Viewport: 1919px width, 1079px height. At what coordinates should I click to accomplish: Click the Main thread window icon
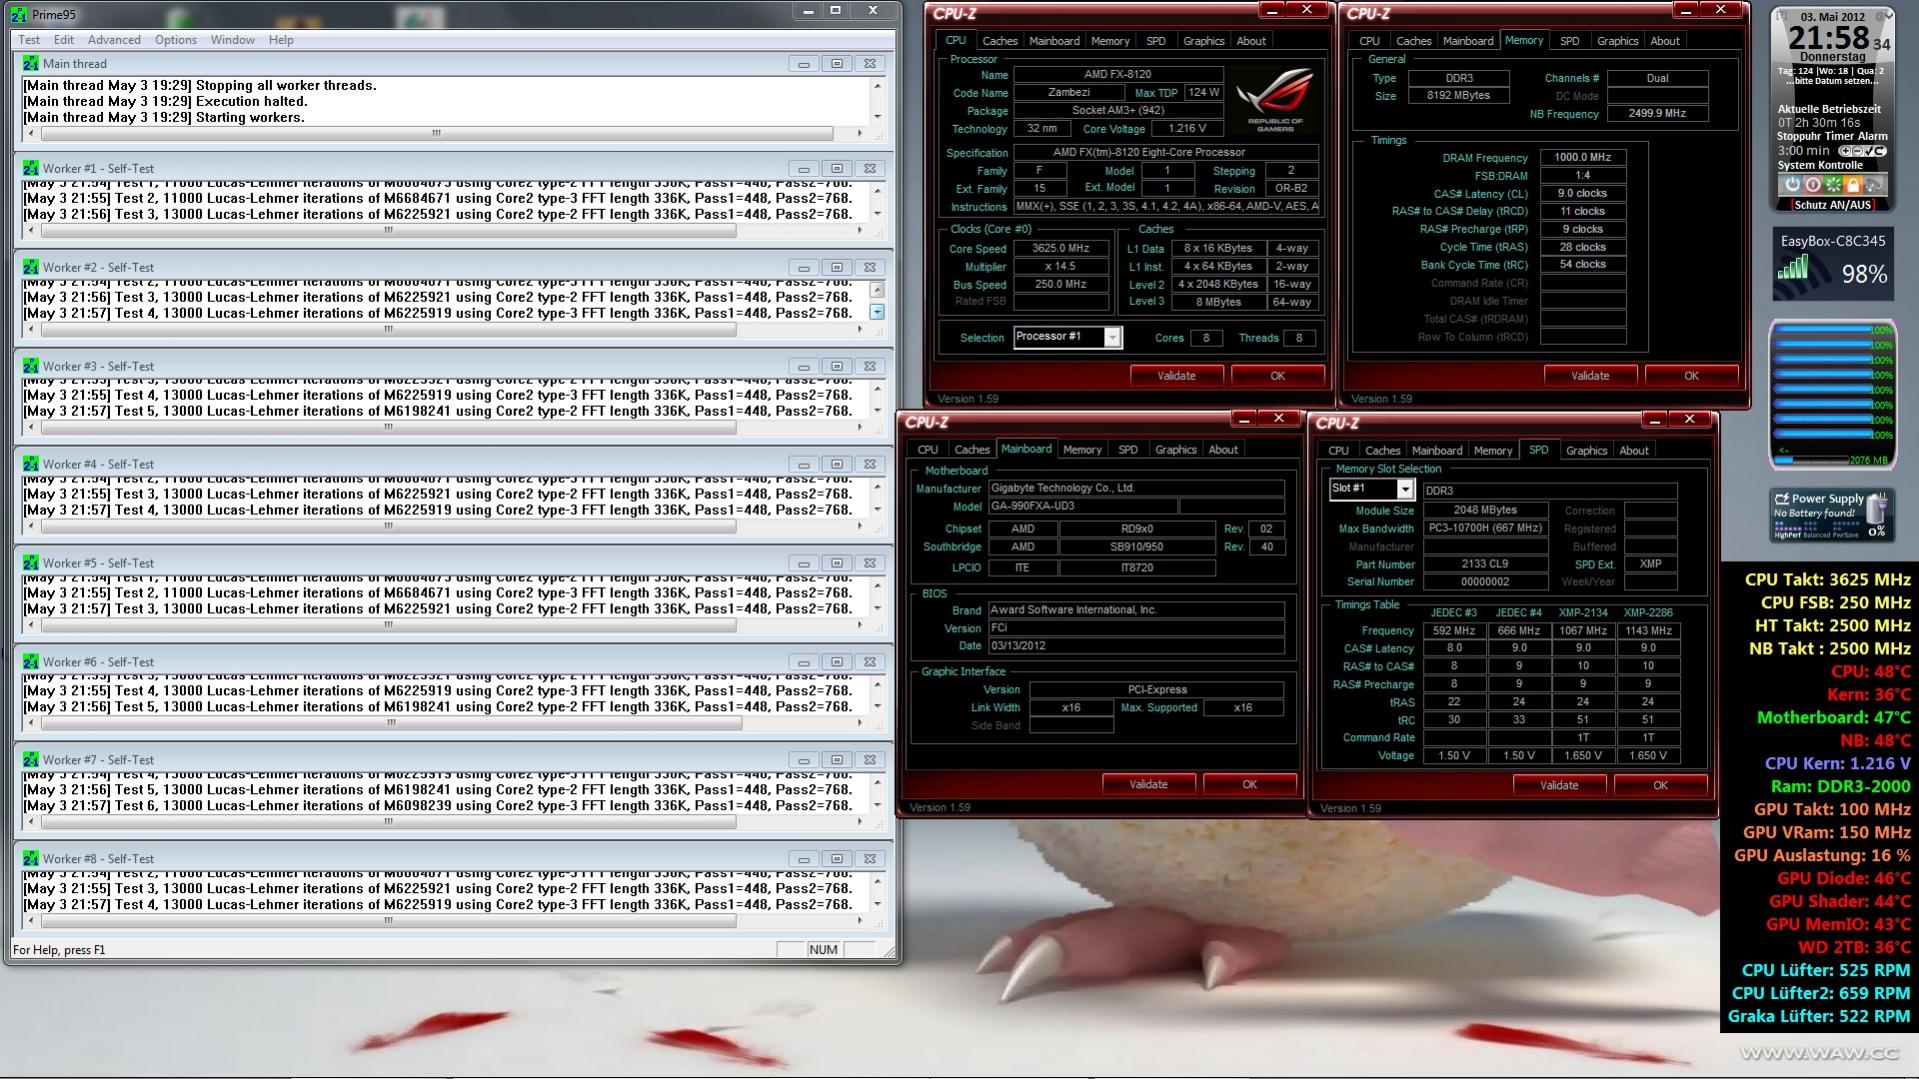(31, 63)
